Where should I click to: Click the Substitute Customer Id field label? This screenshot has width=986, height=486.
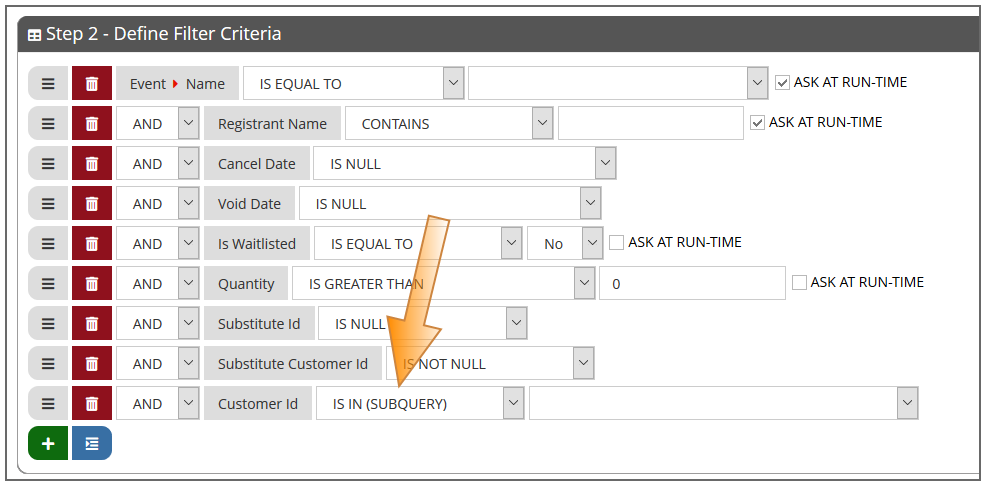point(293,364)
